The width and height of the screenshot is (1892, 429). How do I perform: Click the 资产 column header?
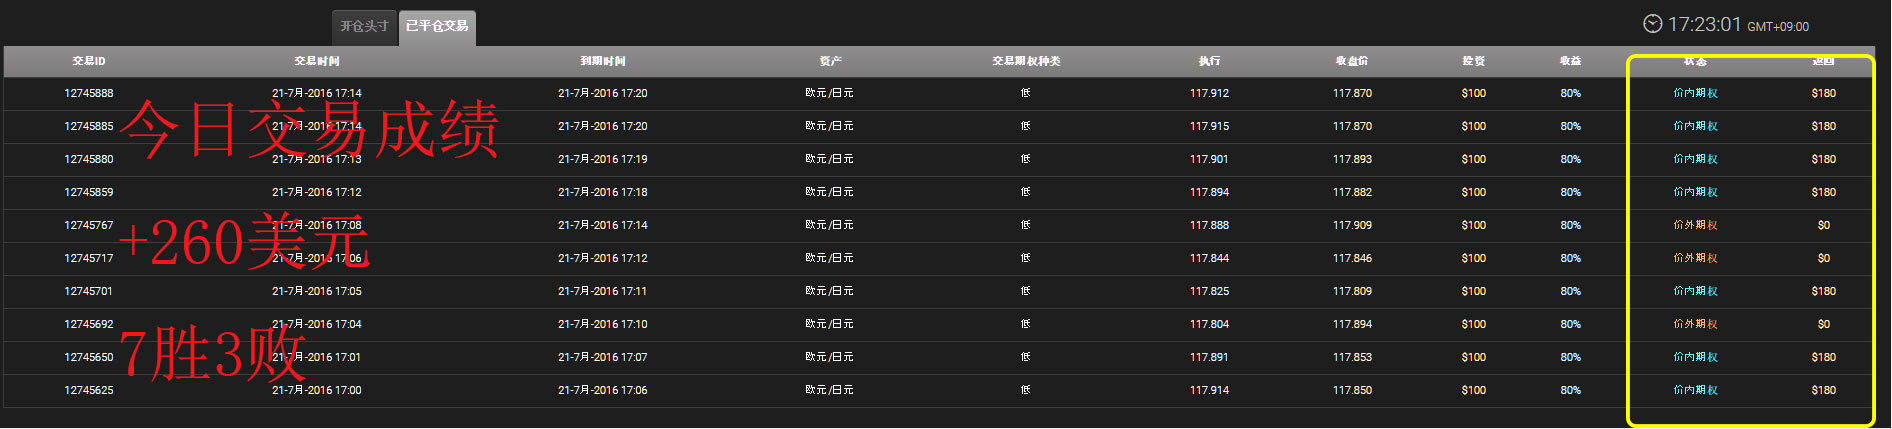830,61
